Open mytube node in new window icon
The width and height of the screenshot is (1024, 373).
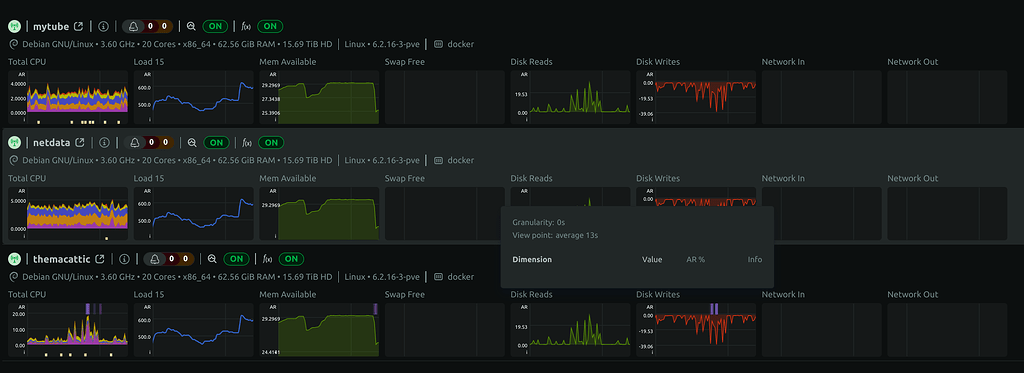tap(78, 27)
